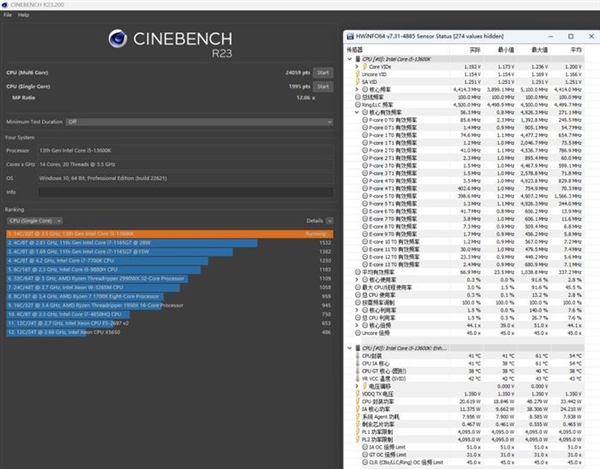Expand the Details arrow in Ranking
The image size is (600, 469).
click(x=329, y=220)
